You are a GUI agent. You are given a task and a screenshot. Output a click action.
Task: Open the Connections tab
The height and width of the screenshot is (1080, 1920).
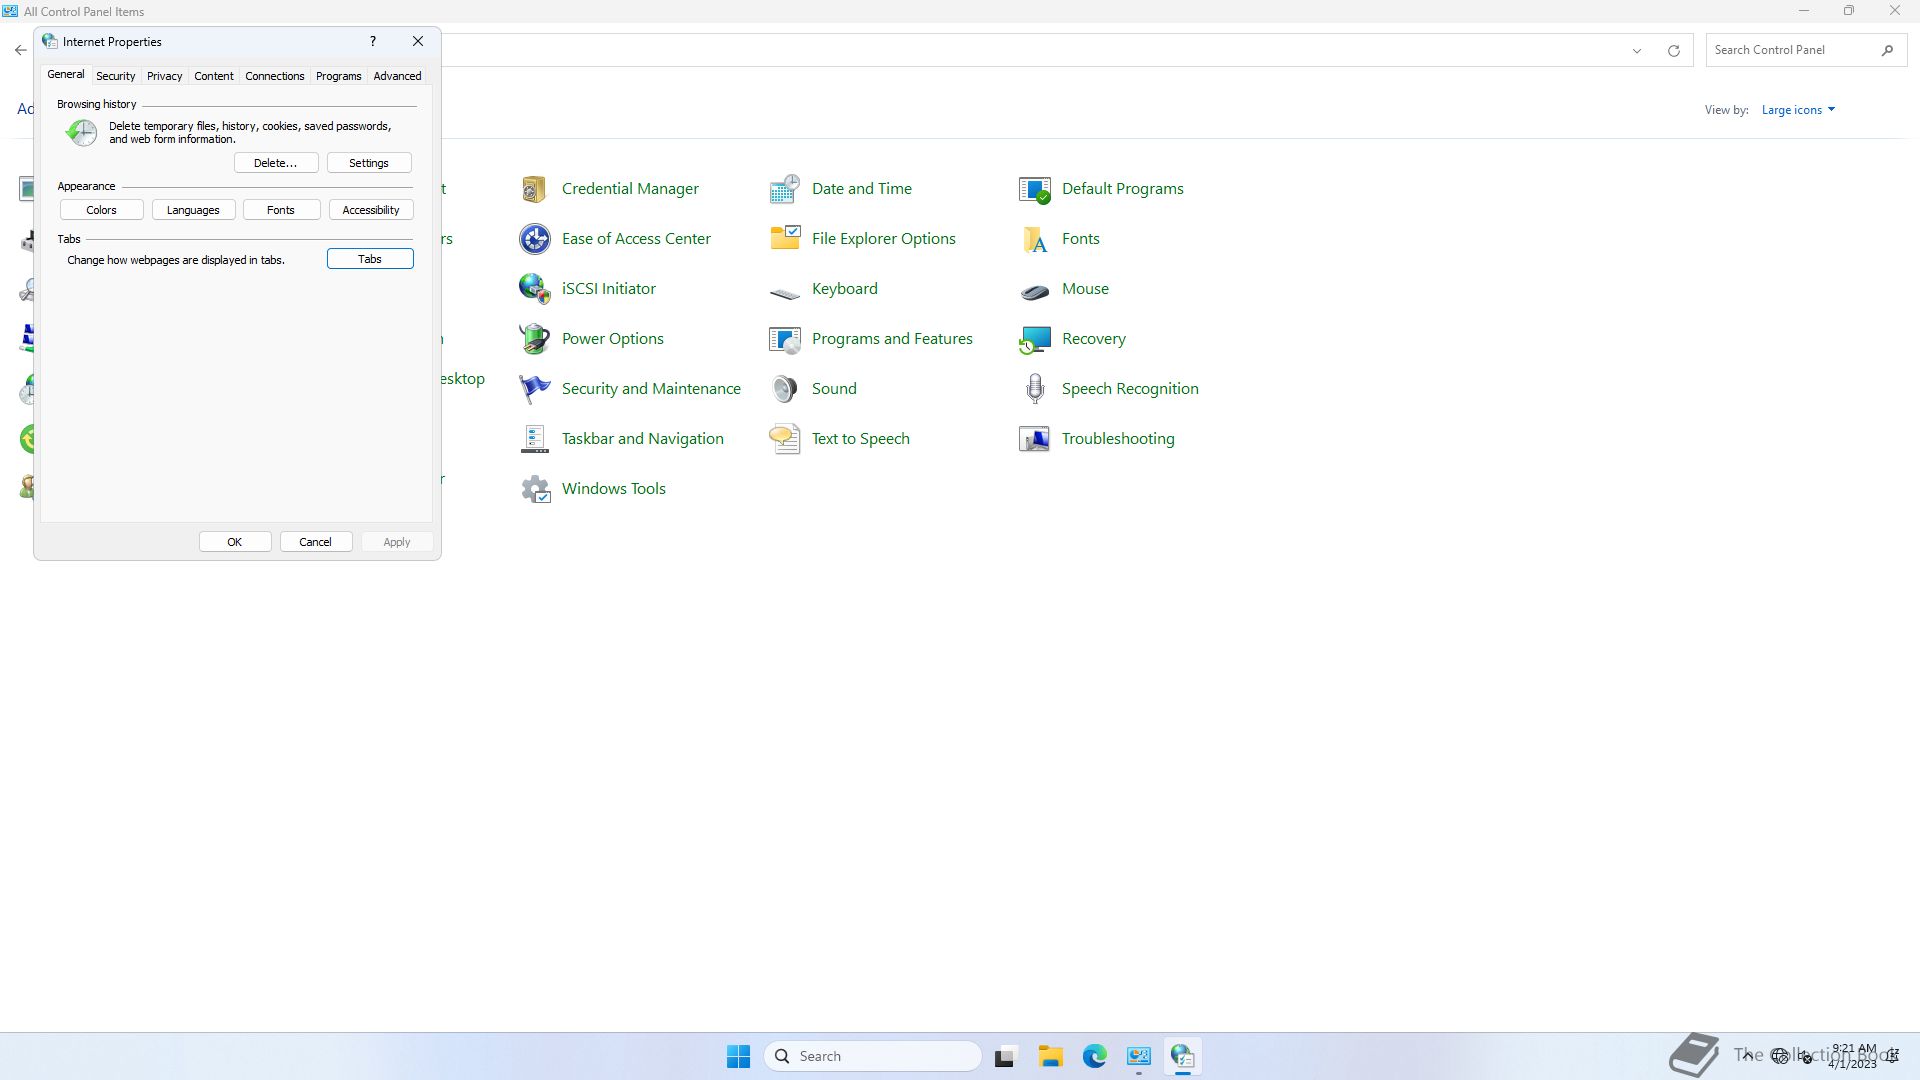275,76
